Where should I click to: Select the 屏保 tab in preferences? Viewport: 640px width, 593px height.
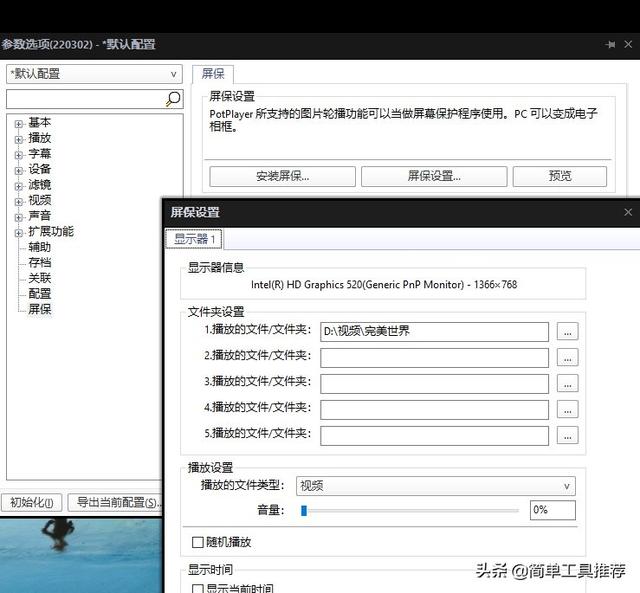(x=213, y=73)
